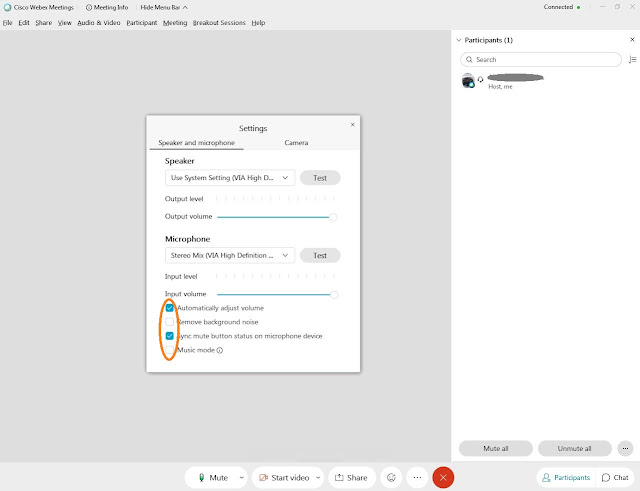
Task: Select the Speaker and microphone tab
Action: tap(196, 143)
